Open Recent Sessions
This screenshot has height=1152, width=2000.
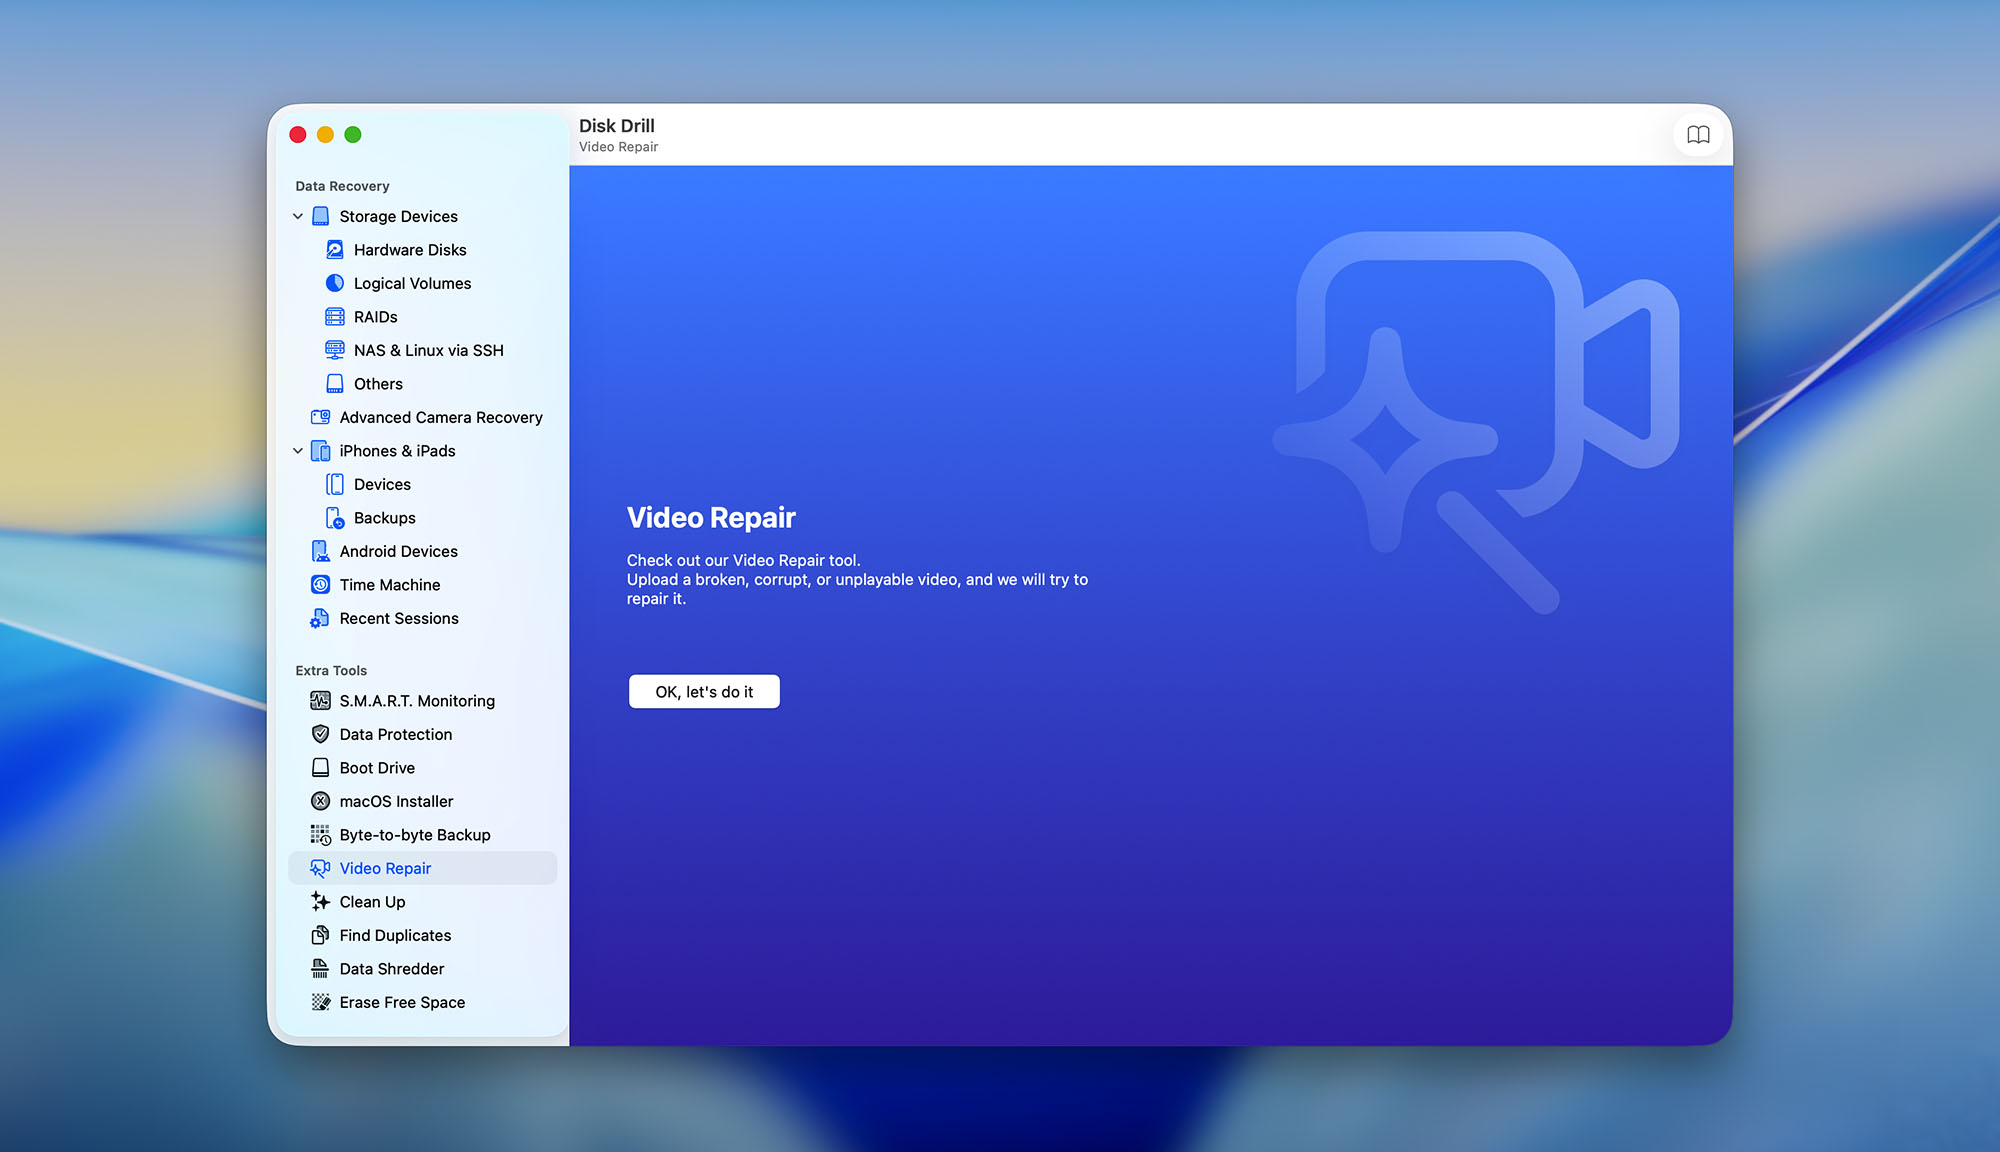pos(397,618)
